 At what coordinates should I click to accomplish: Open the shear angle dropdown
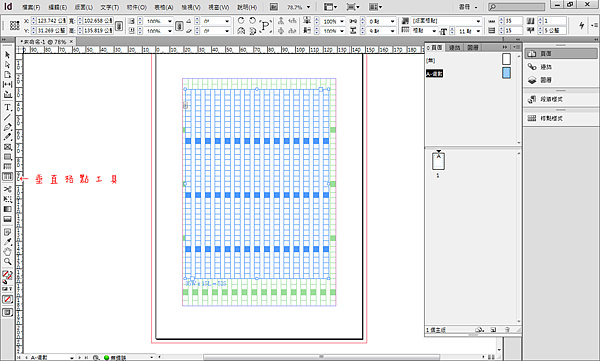coord(227,31)
